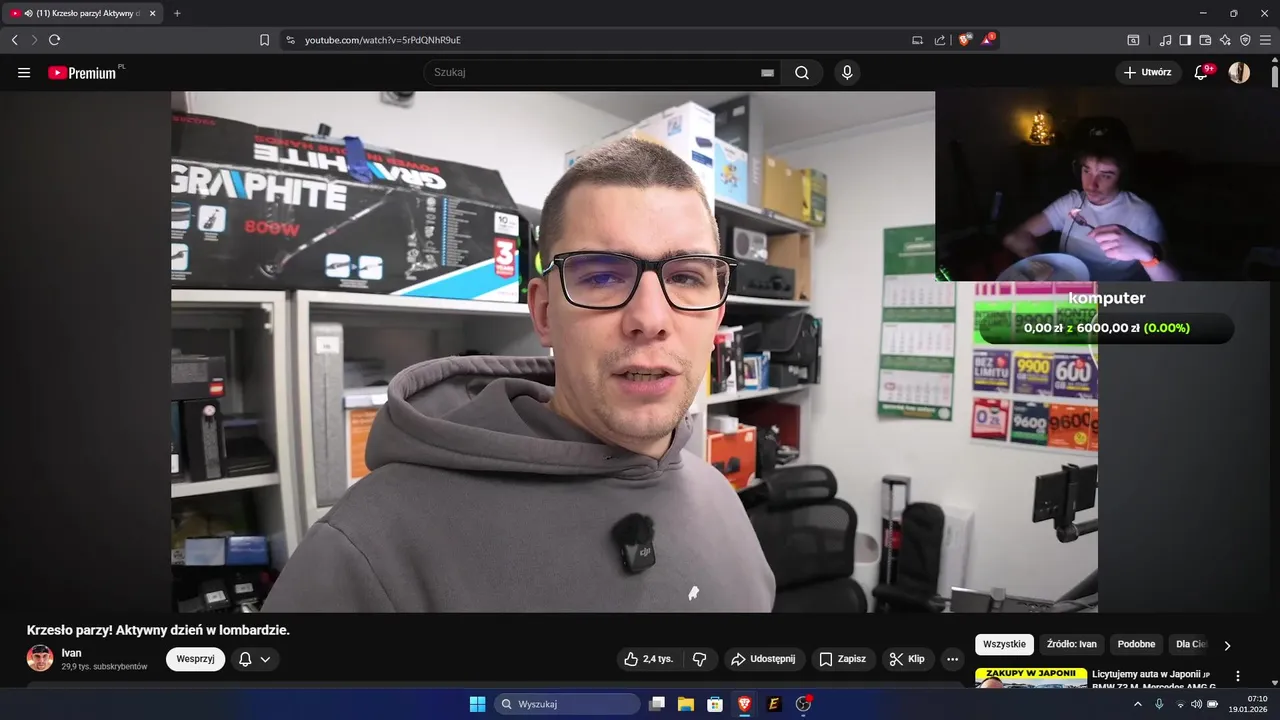Install the app with the address bar icon
This screenshot has height=720, width=1280.
pyautogui.click(x=917, y=40)
